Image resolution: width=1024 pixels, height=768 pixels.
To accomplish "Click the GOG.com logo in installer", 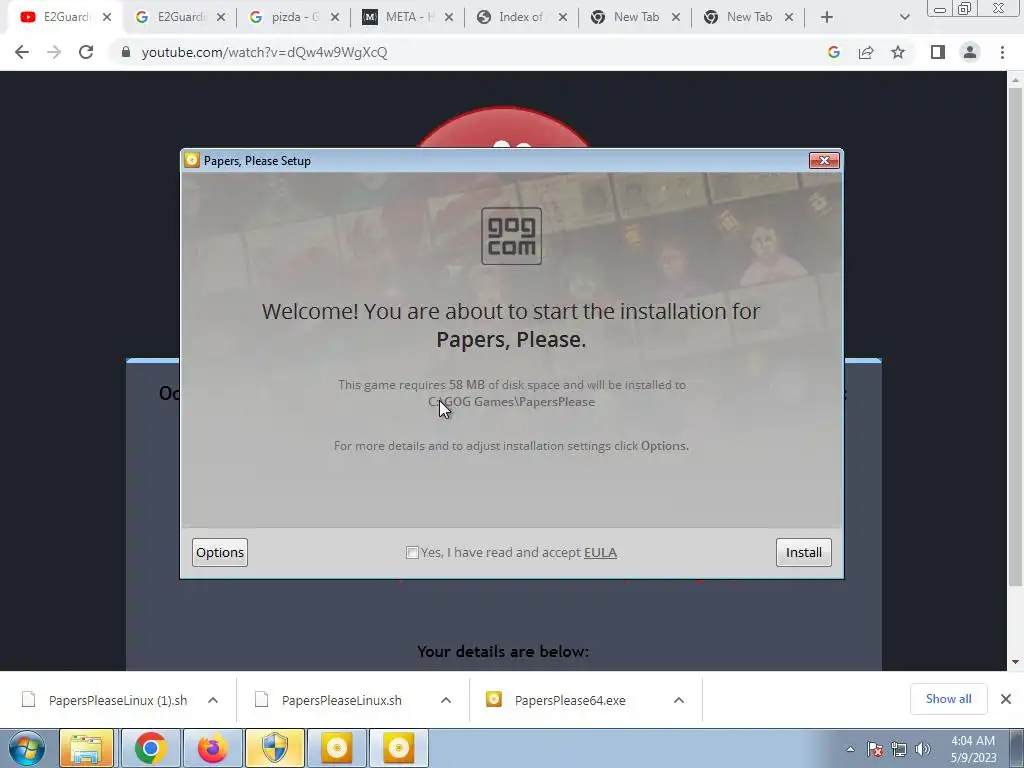I will pyautogui.click(x=511, y=236).
